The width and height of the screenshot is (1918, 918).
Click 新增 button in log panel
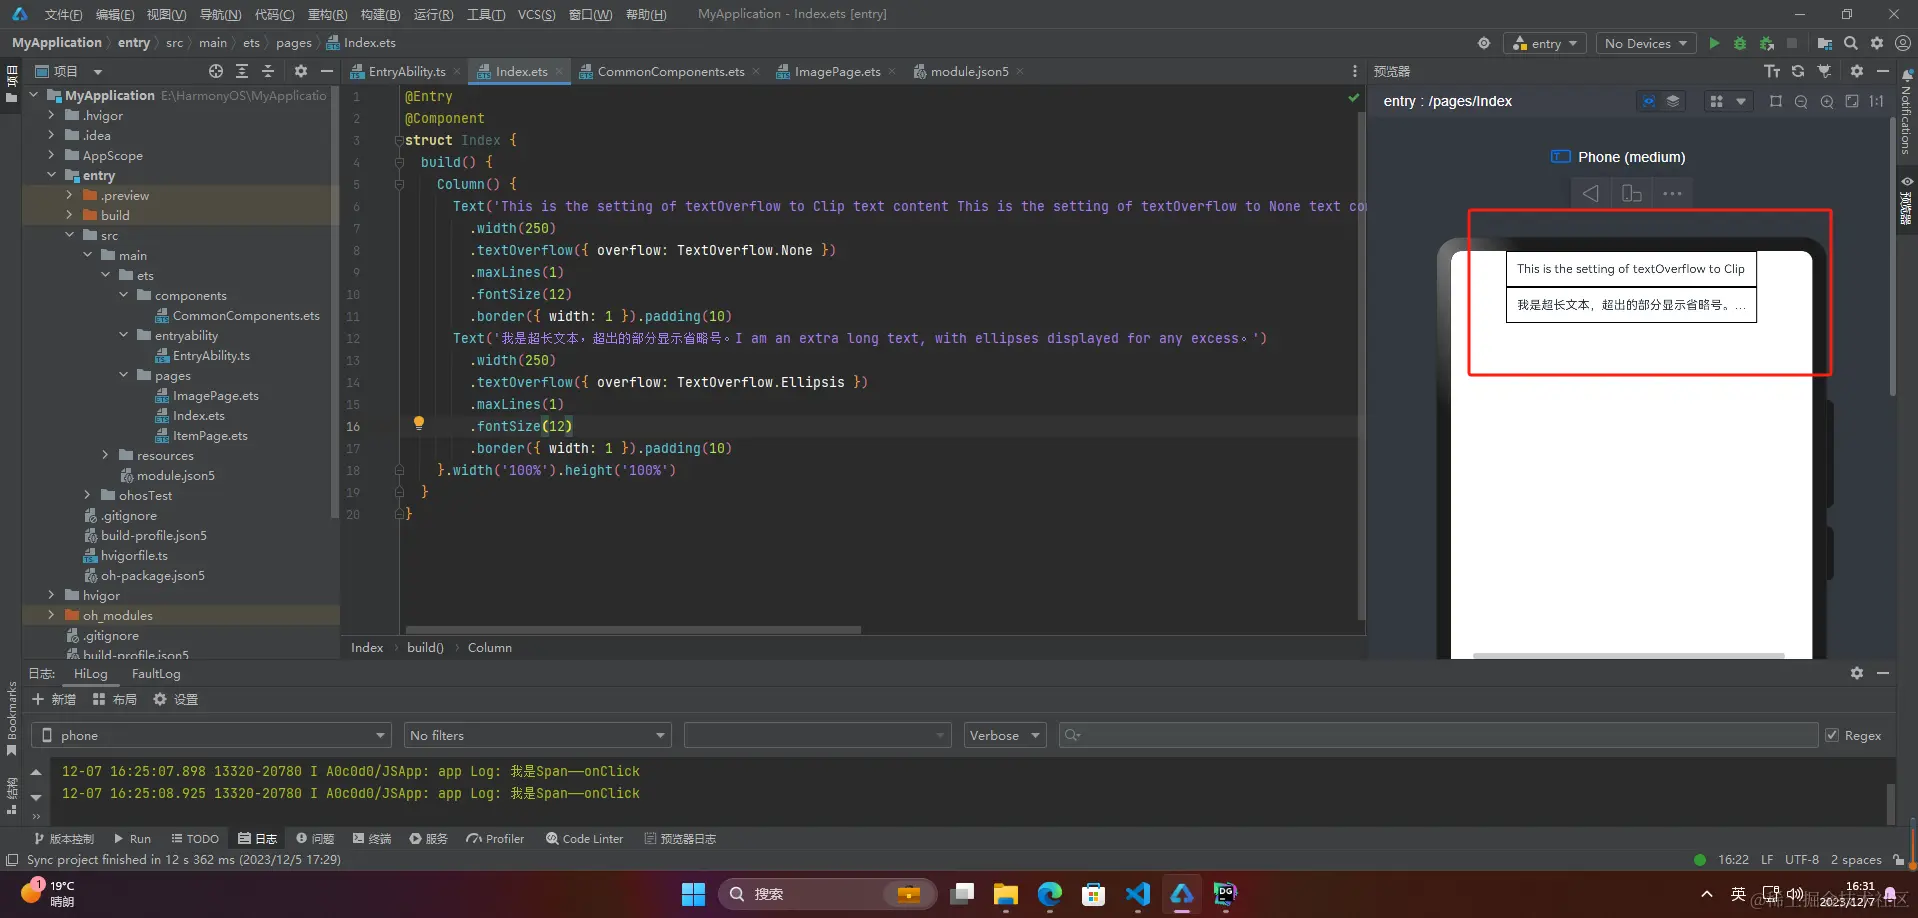(x=54, y=699)
